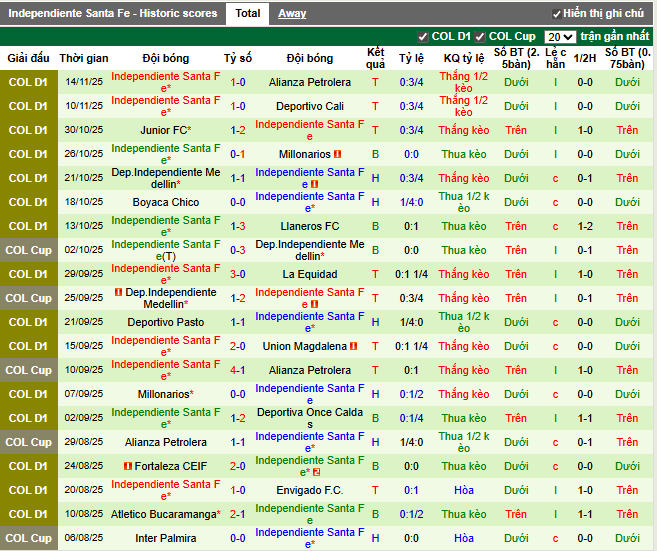This screenshot has width=657, height=551.
Task: Select the Total tab
Action: pos(247,13)
